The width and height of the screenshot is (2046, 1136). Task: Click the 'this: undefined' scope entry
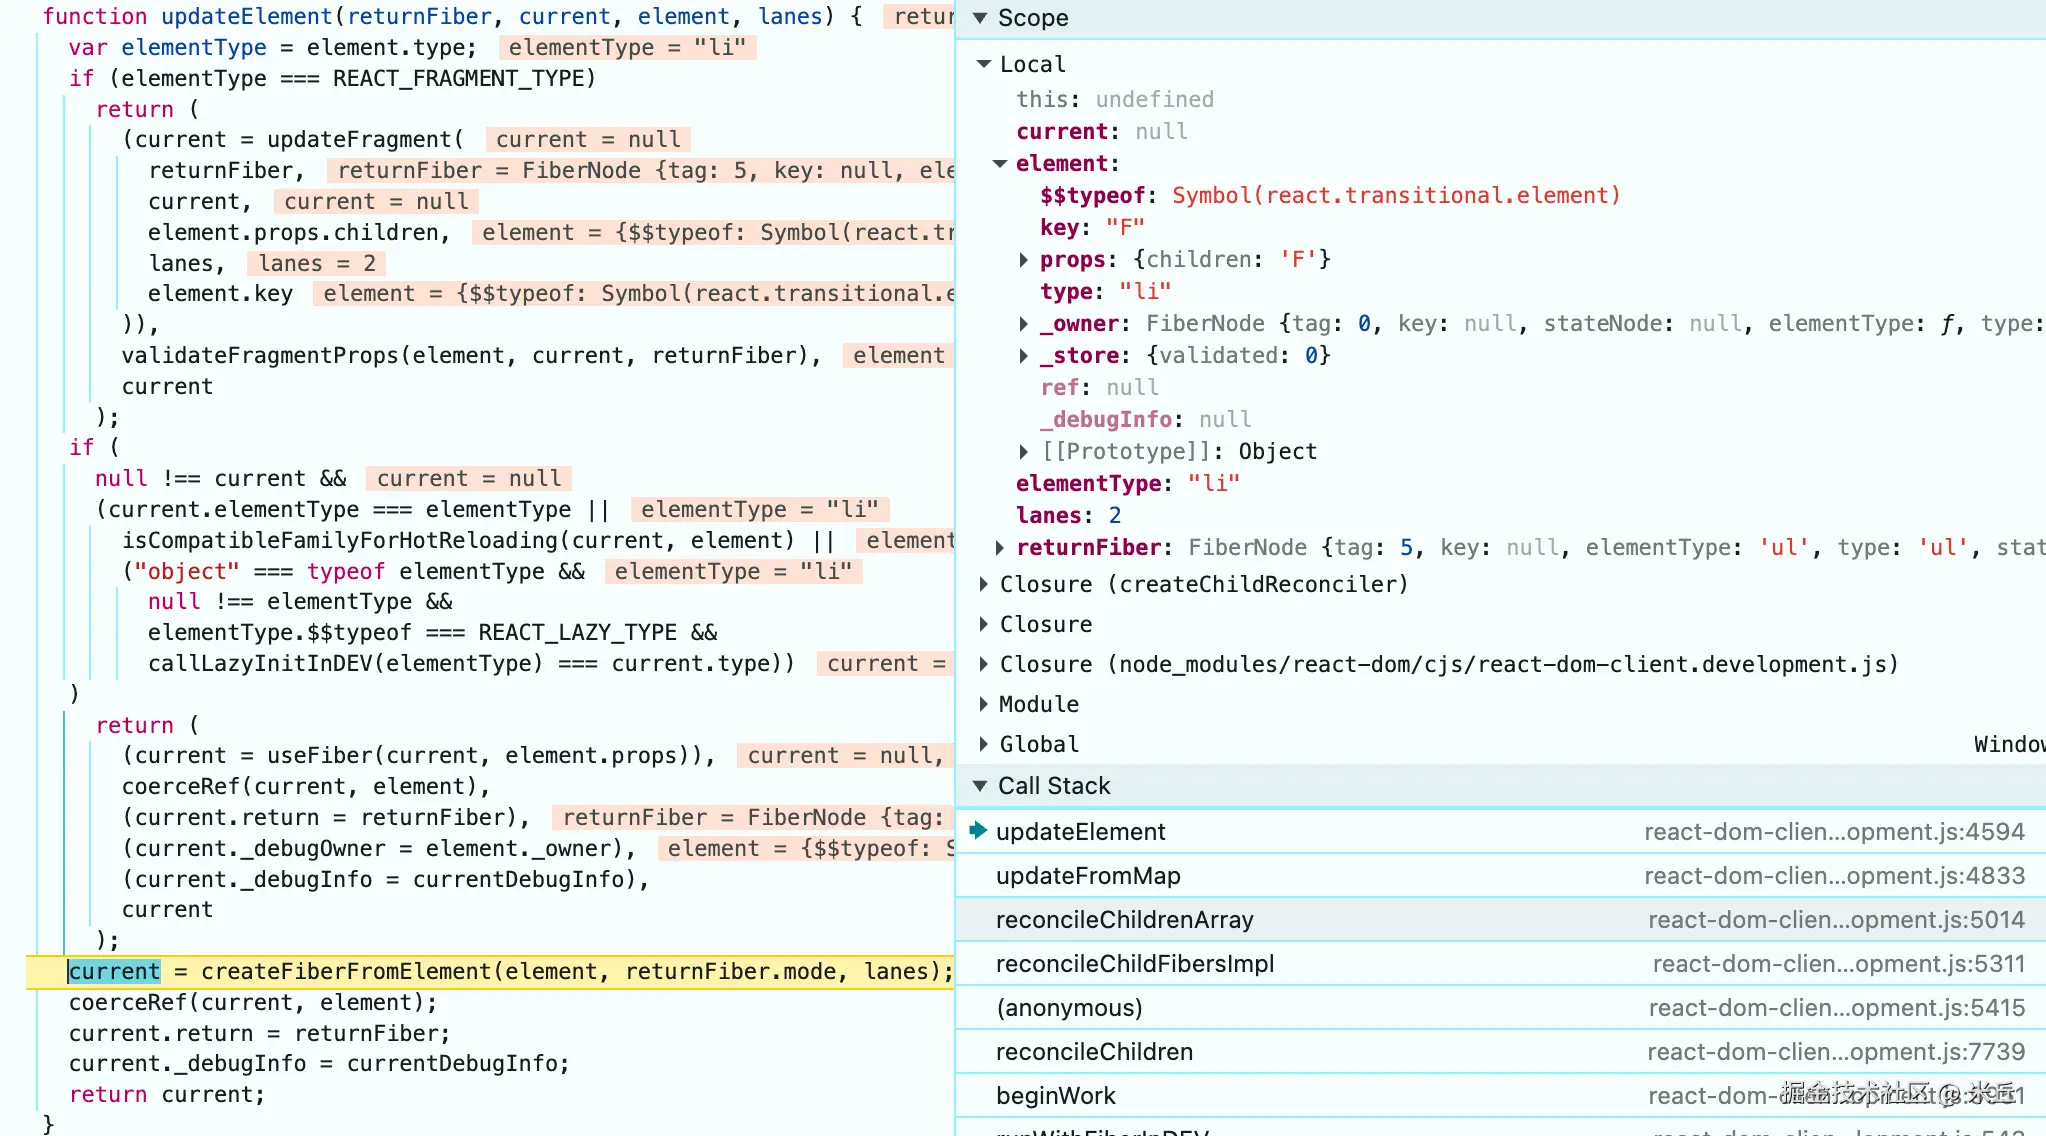pyautogui.click(x=1115, y=100)
